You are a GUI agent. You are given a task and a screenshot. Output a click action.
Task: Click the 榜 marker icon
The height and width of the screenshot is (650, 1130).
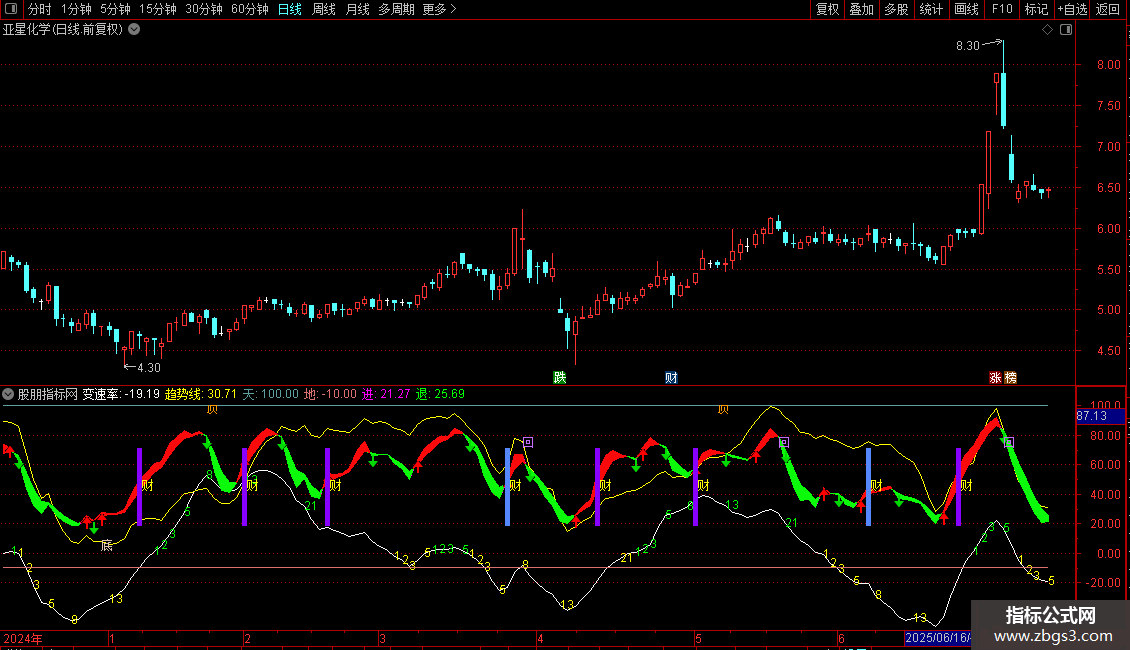[1010, 377]
